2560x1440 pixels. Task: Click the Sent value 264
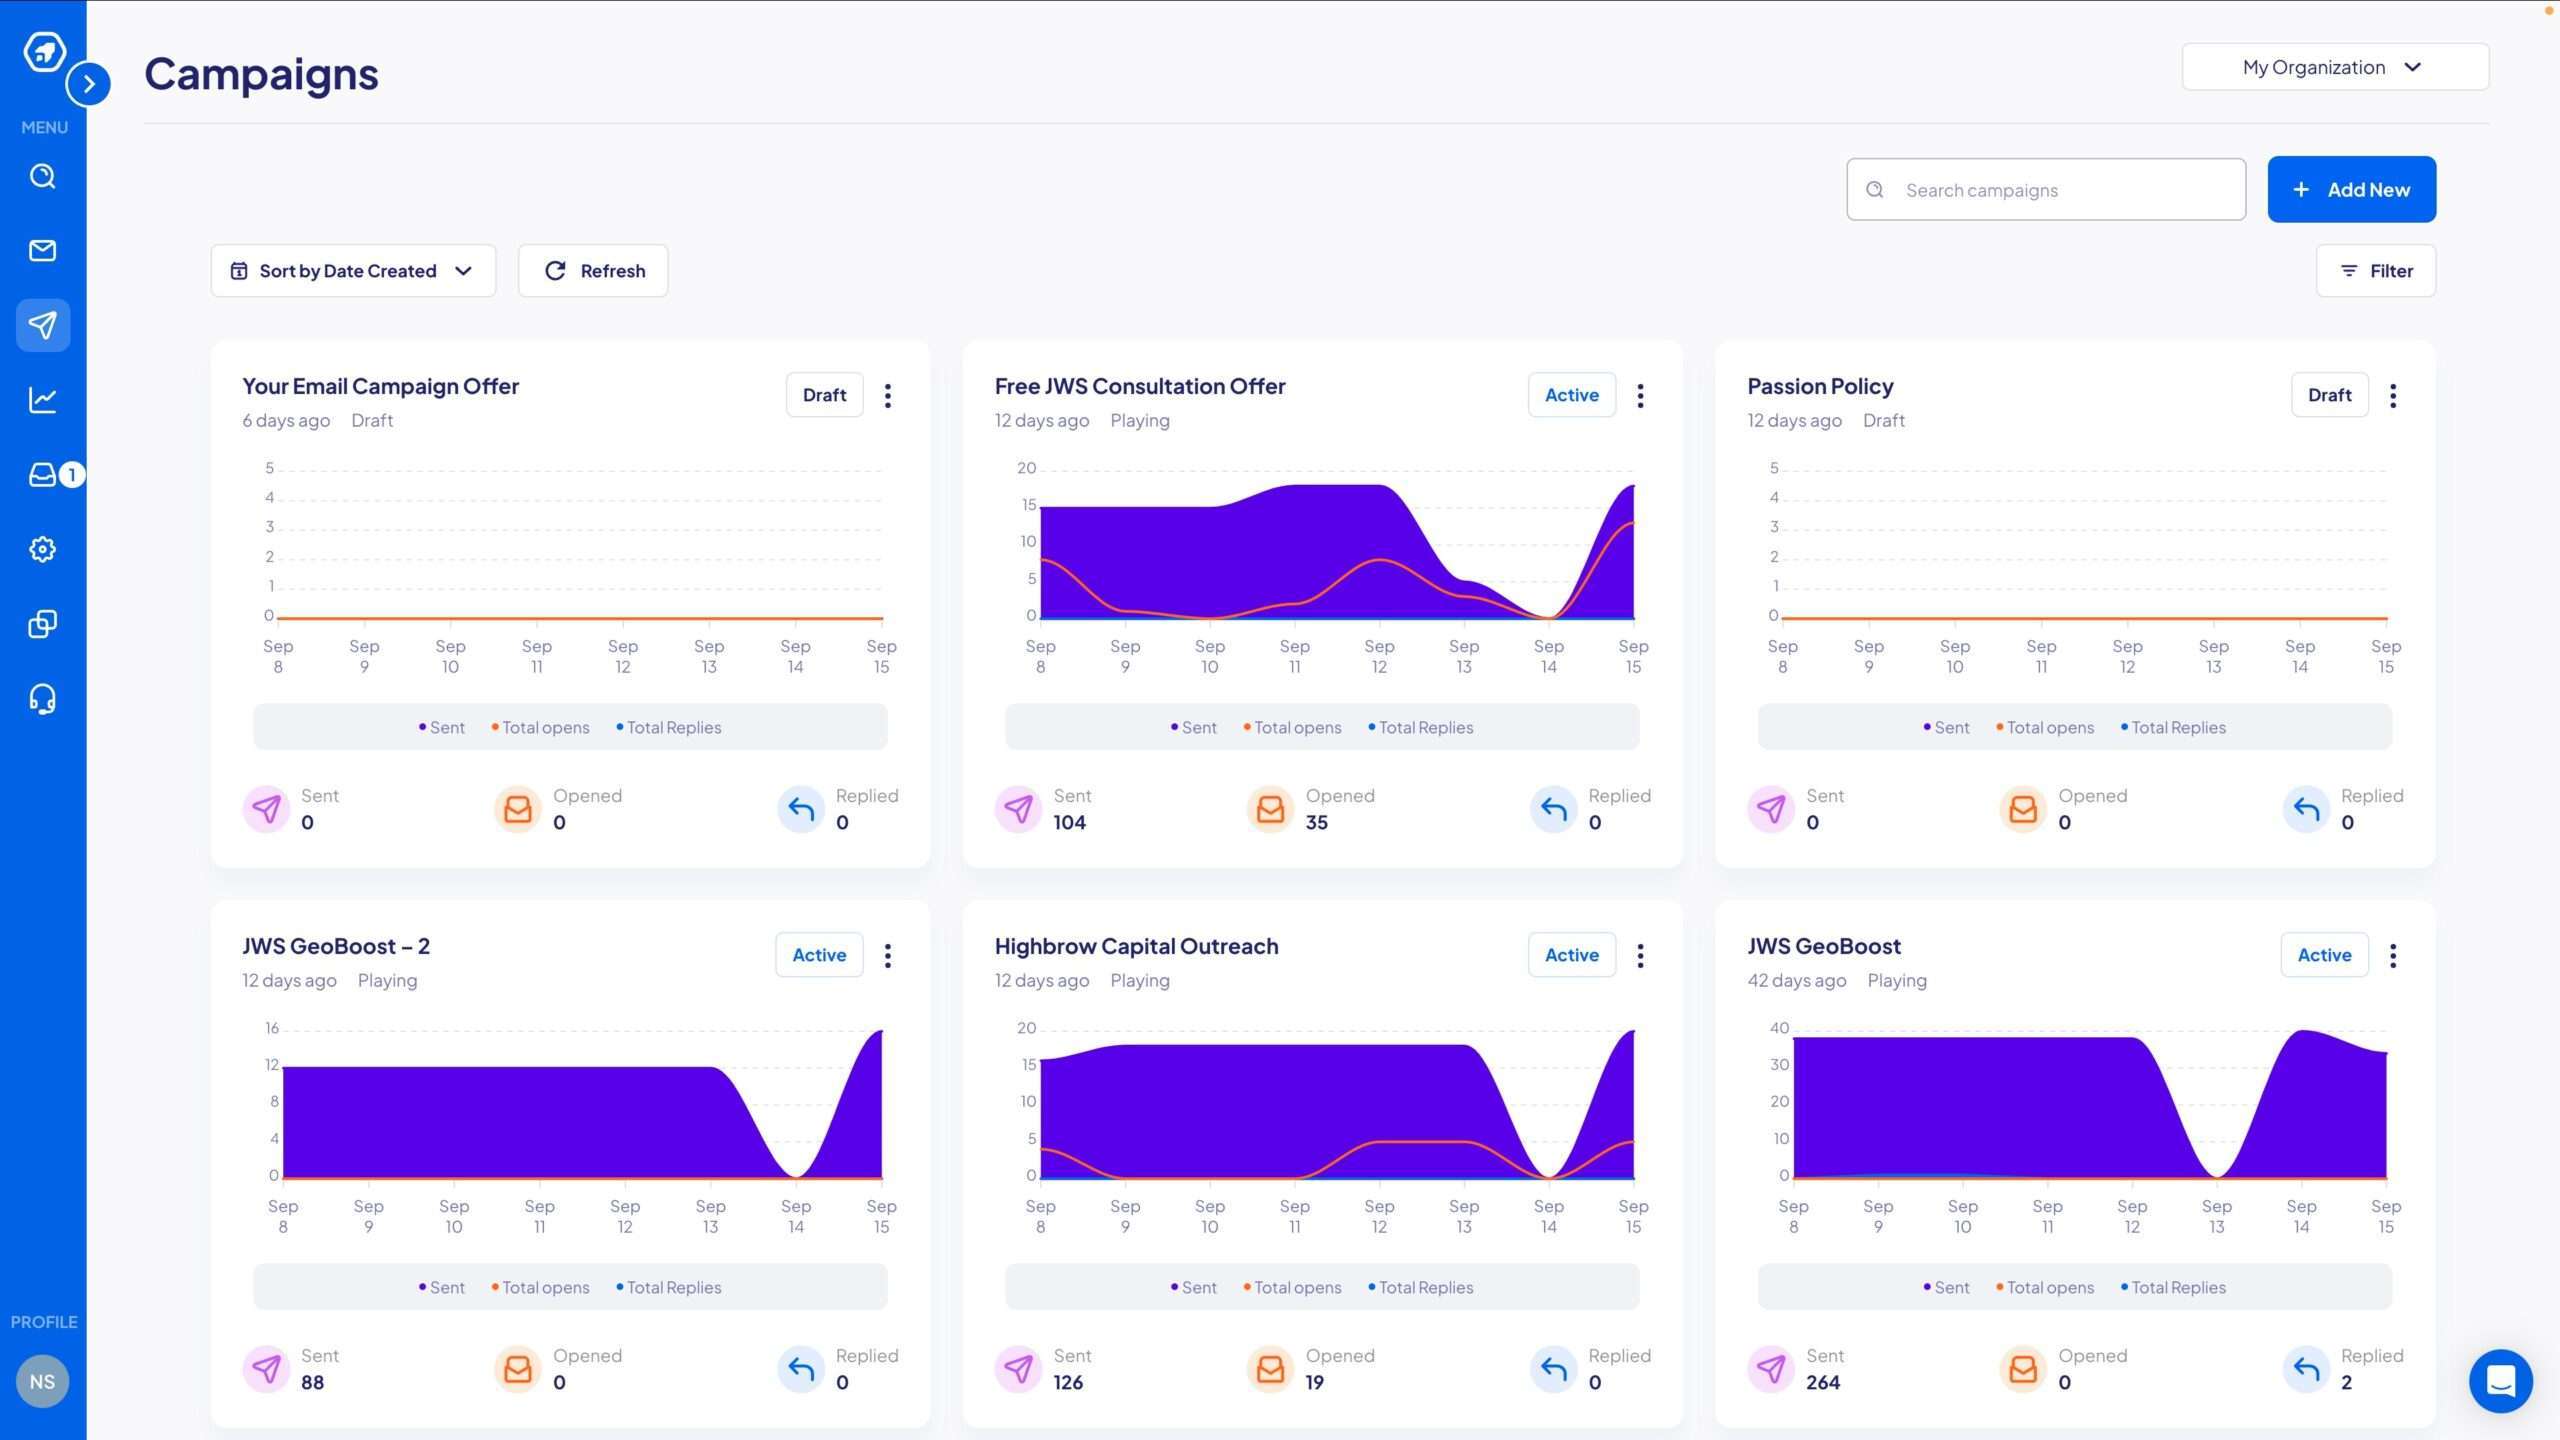click(x=1822, y=1382)
